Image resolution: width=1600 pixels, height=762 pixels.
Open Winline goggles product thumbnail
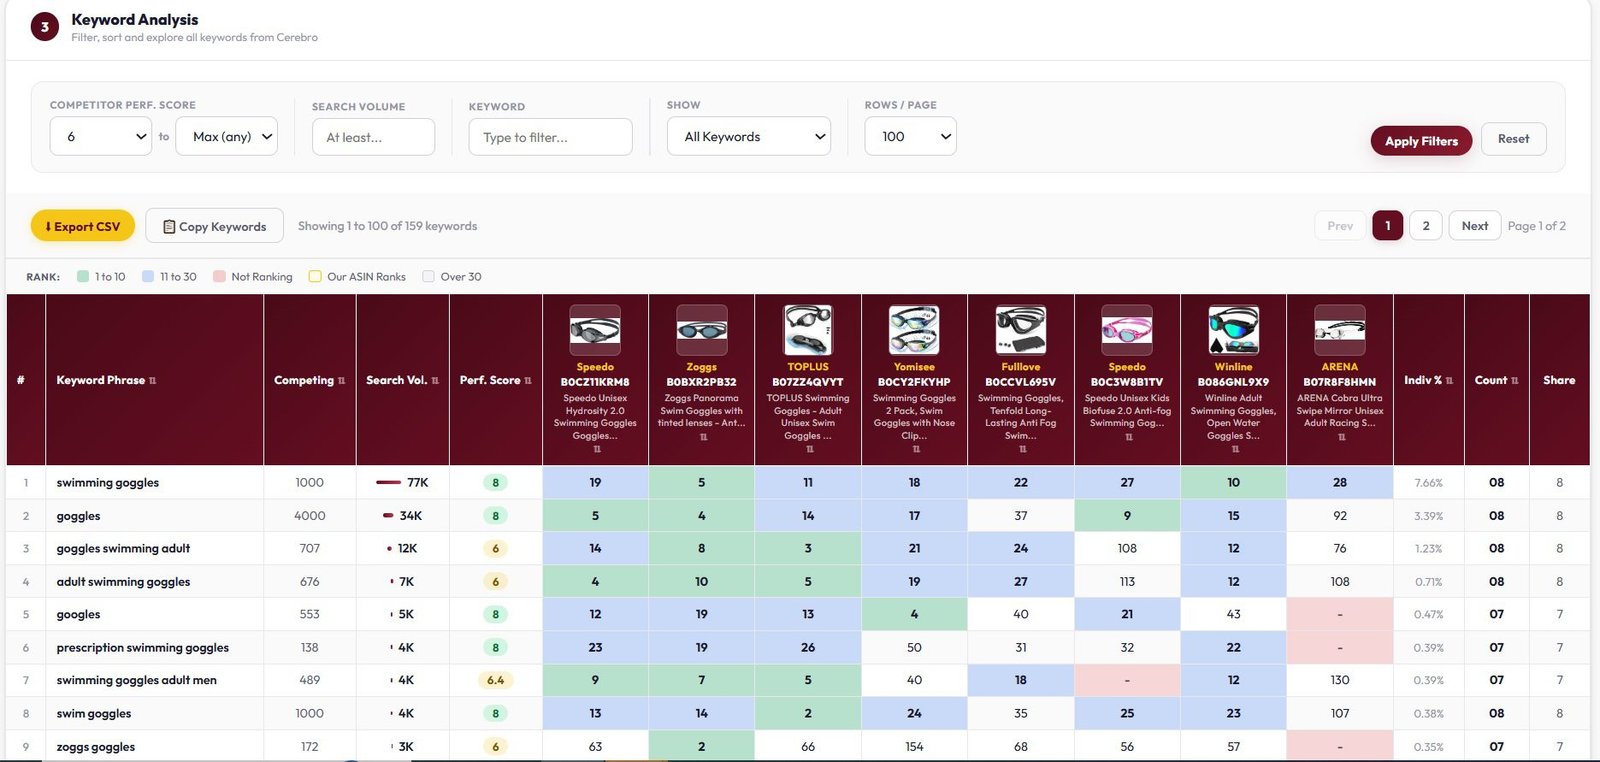(1234, 330)
